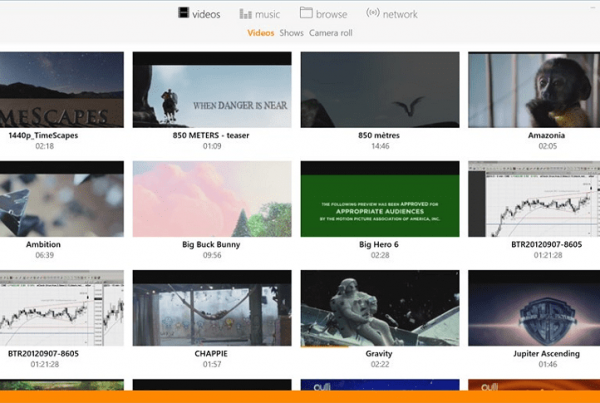Open the Jupiter Ascending thumbnail
This screenshot has width=600, height=403.
(x=534, y=308)
